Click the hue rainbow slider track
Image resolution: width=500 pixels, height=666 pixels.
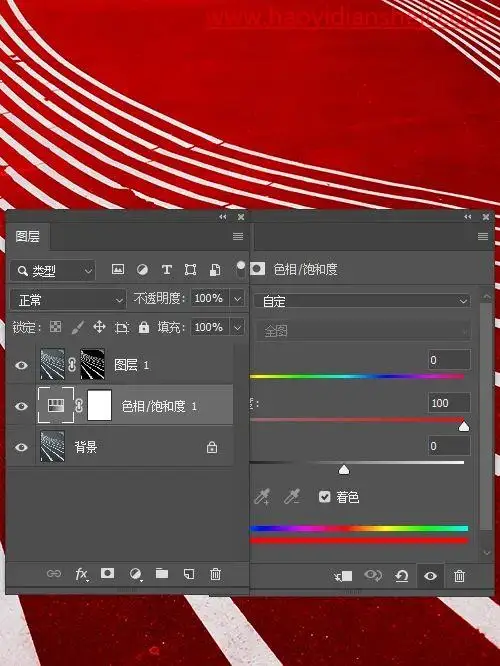357,376
